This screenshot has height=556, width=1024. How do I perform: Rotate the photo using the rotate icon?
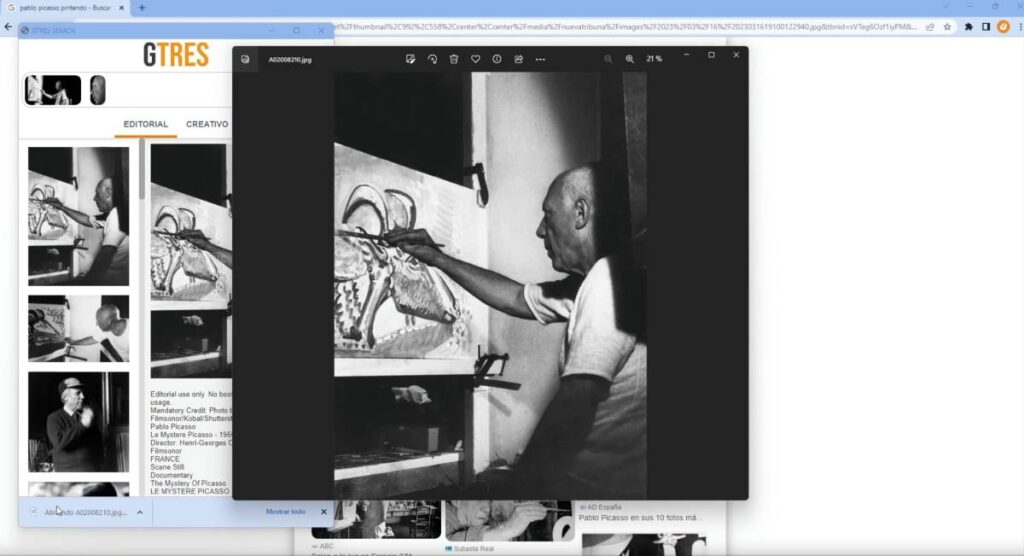pos(432,59)
